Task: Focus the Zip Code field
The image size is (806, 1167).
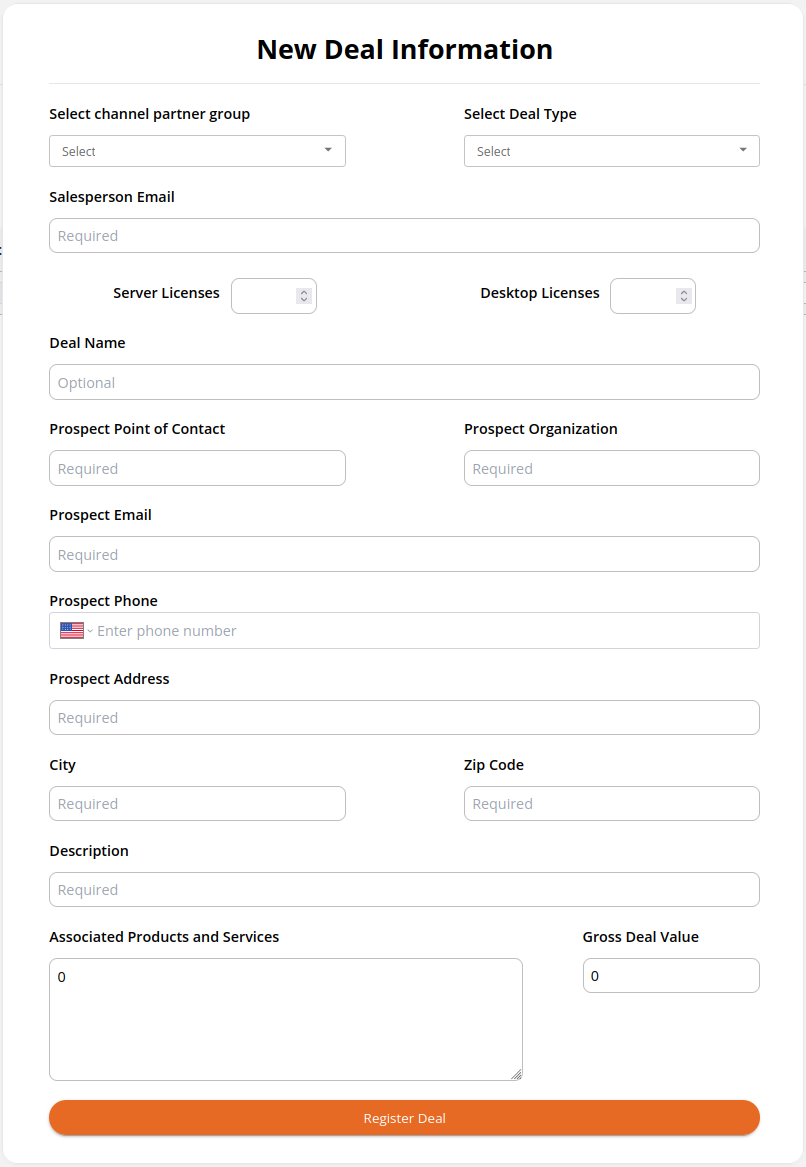Action: point(612,803)
